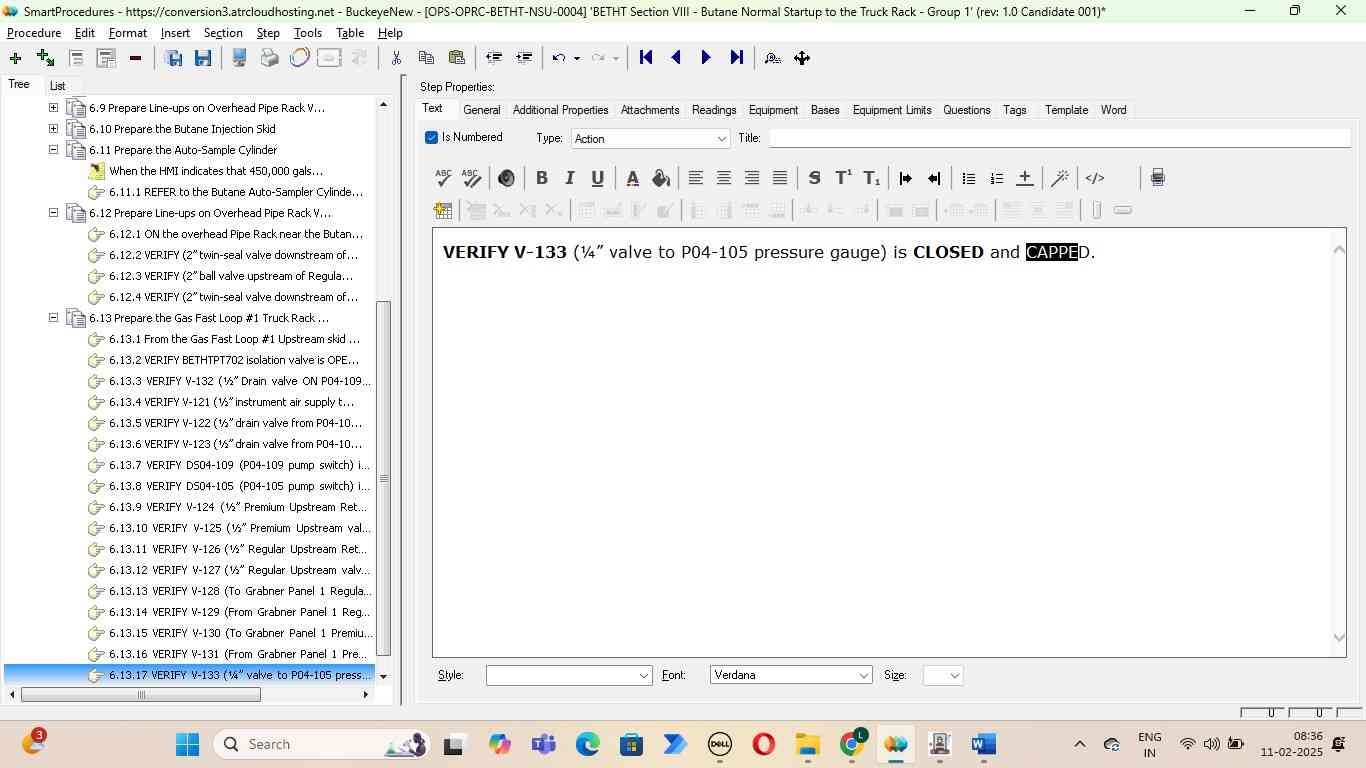Align text left in editor
The width and height of the screenshot is (1366, 768).
click(x=695, y=178)
